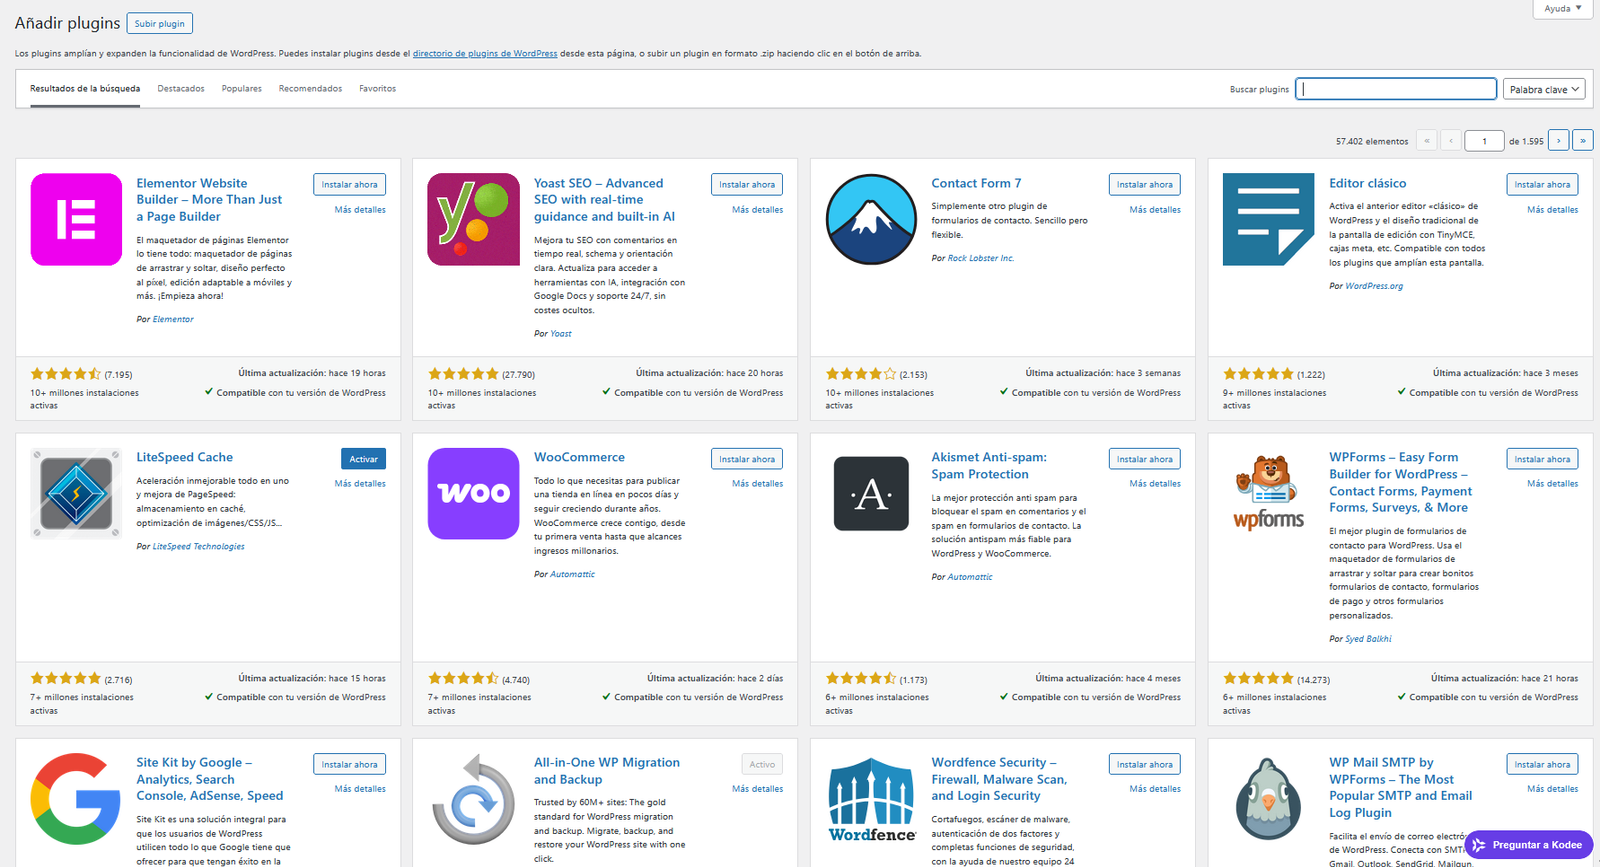
Task: Jump to the last page of results
Action: pyautogui.click(x=1582, y=141)
